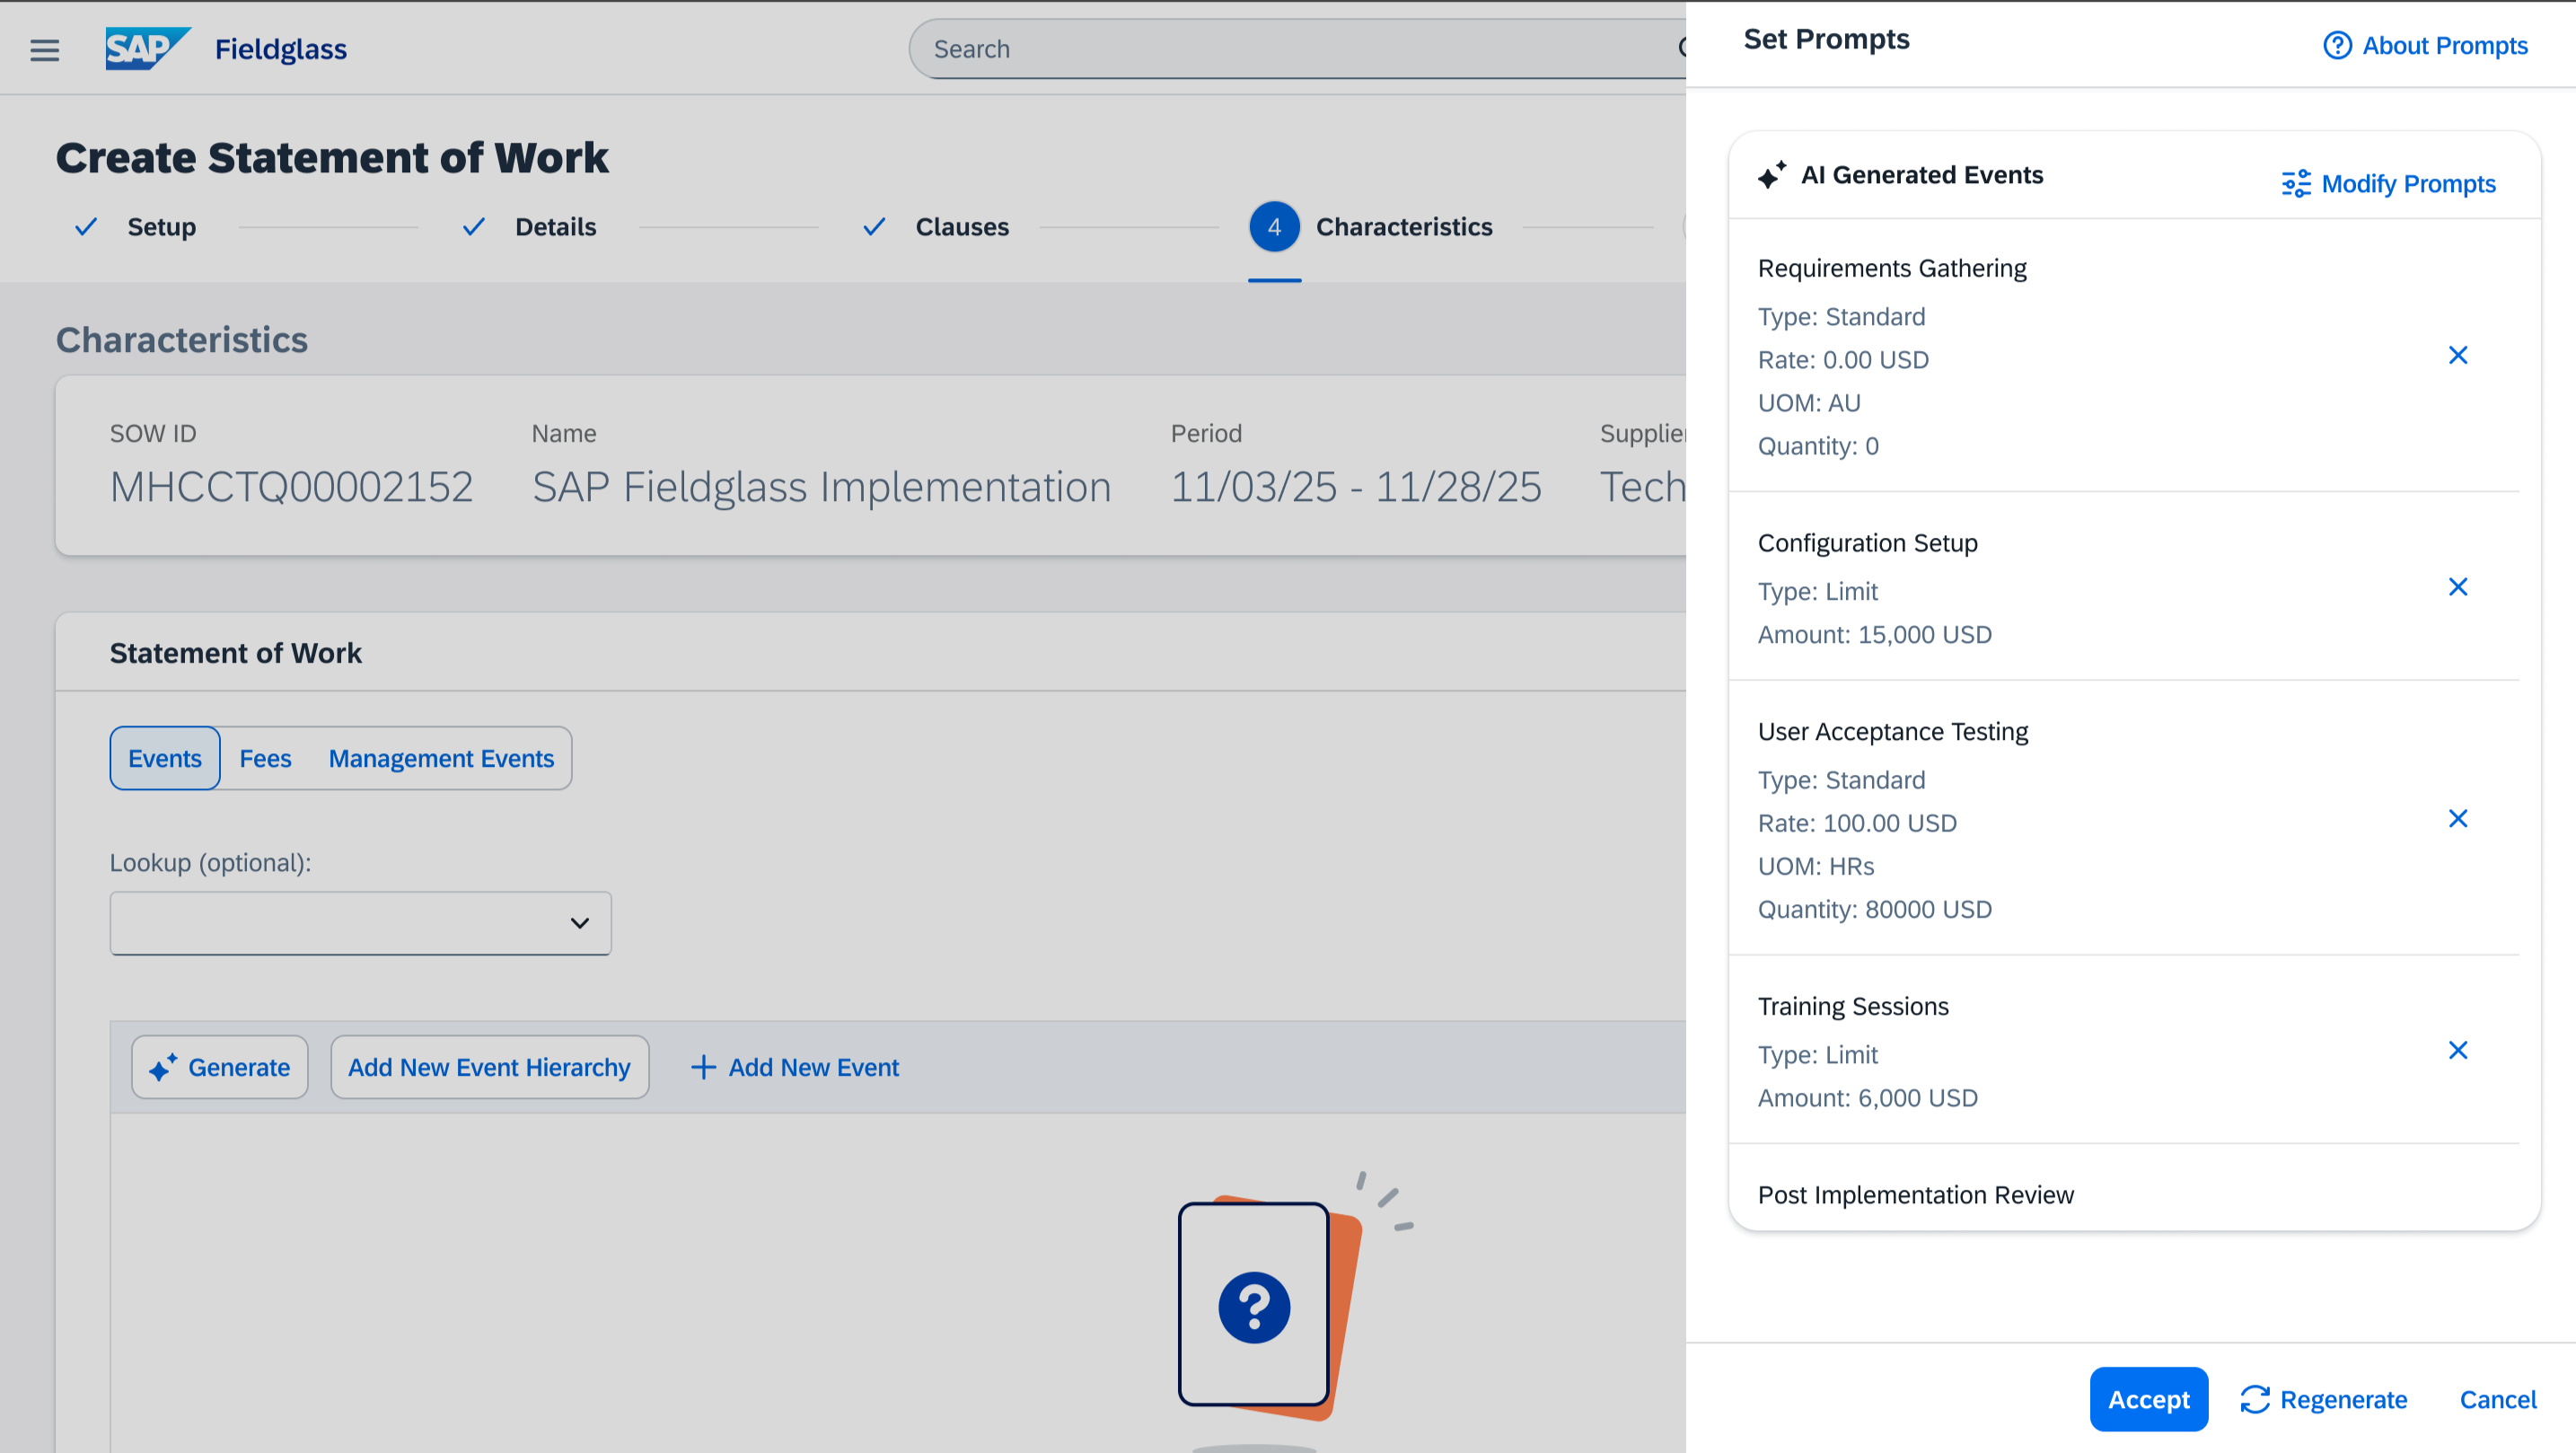Click the Modify Prompts sliders icon
The height and width of the screenshot is (1453, 2576).
(x=2295, y=184)
